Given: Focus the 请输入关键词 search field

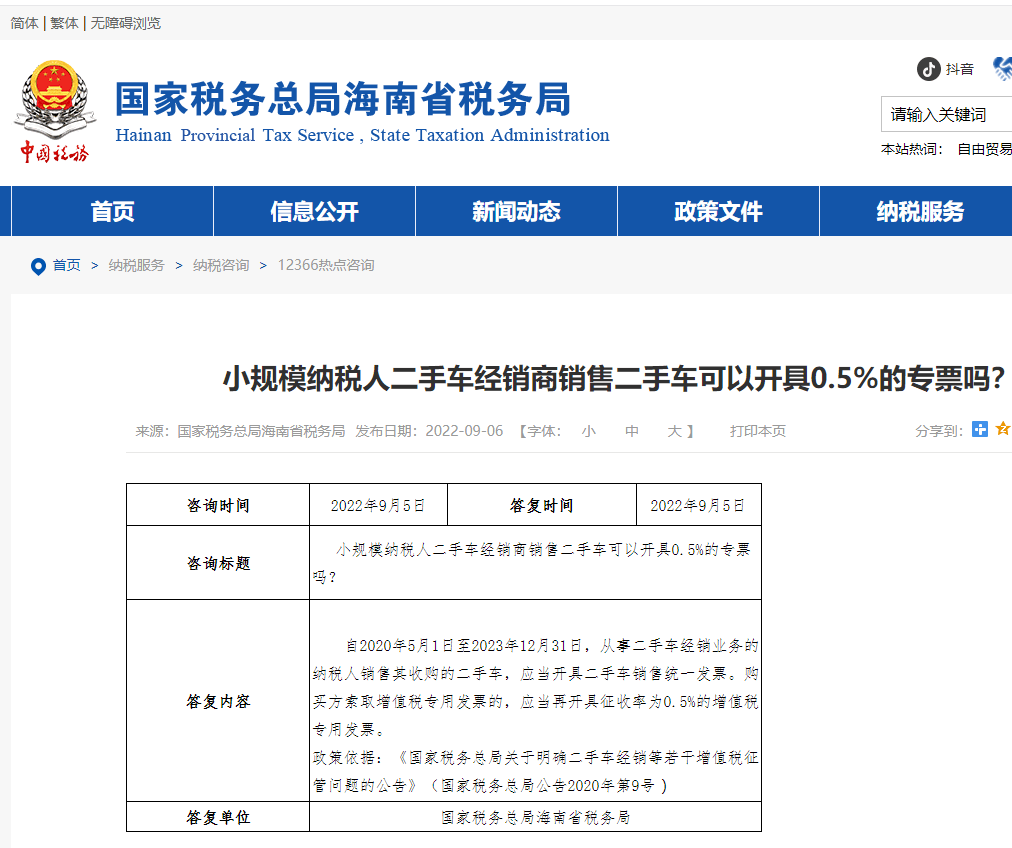Looking at the screenshot, I should pos(946,115).
